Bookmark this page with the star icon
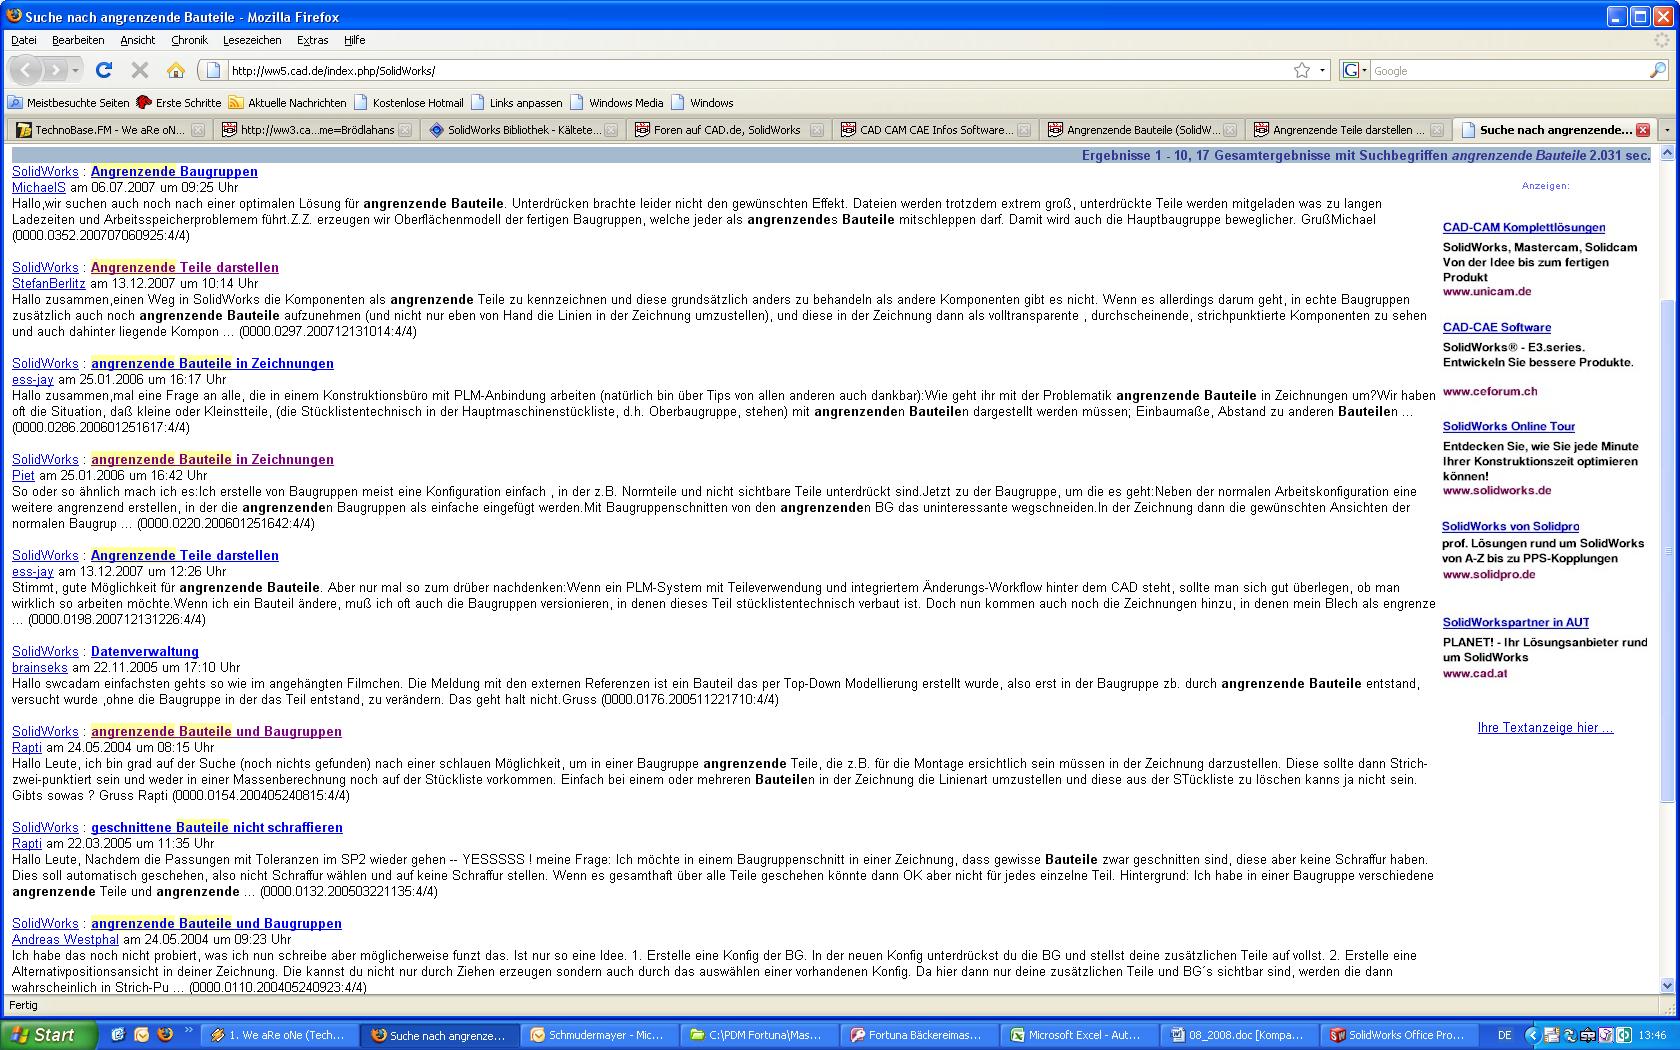 (1302, 70)
